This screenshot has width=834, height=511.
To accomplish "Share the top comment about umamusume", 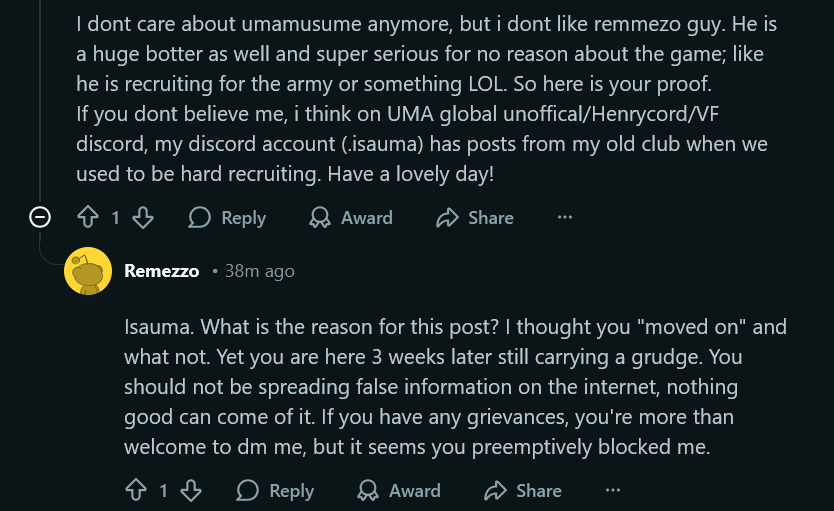I will click(475, 217).
